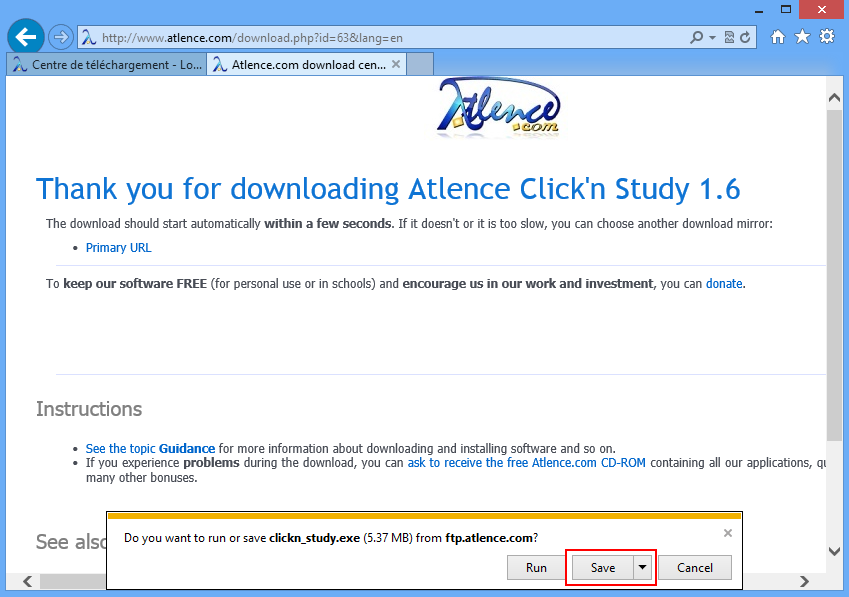Click the vertical scrollbar down arrow
The image size is (849, 597).
pyautogui.click(x=834, y=551)
